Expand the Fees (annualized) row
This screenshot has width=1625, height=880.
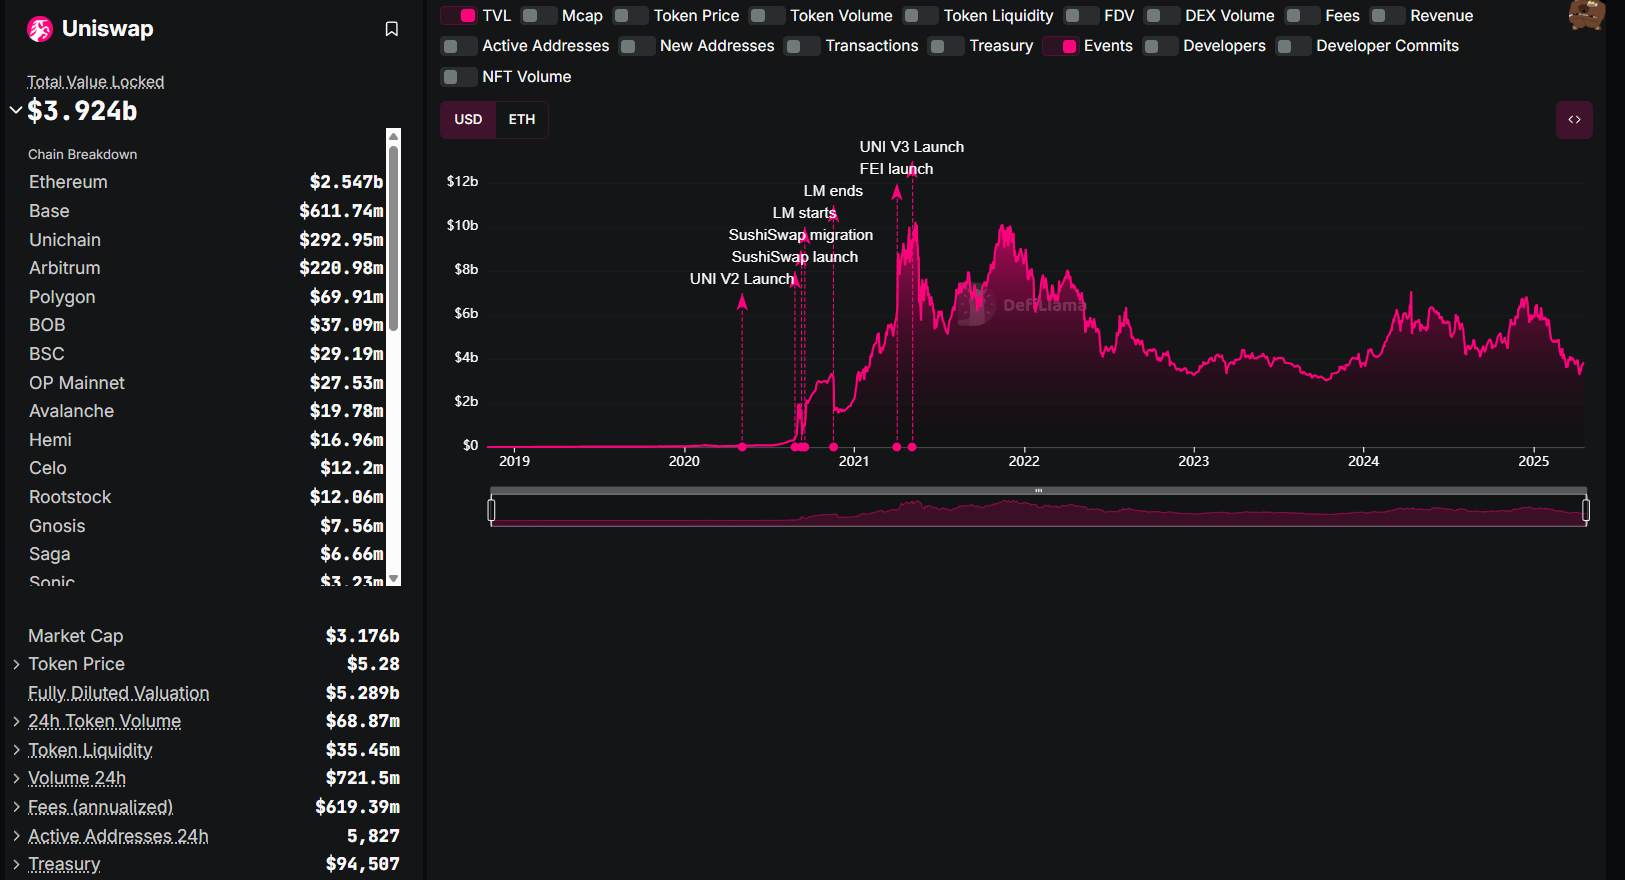(x=16, y=807)
